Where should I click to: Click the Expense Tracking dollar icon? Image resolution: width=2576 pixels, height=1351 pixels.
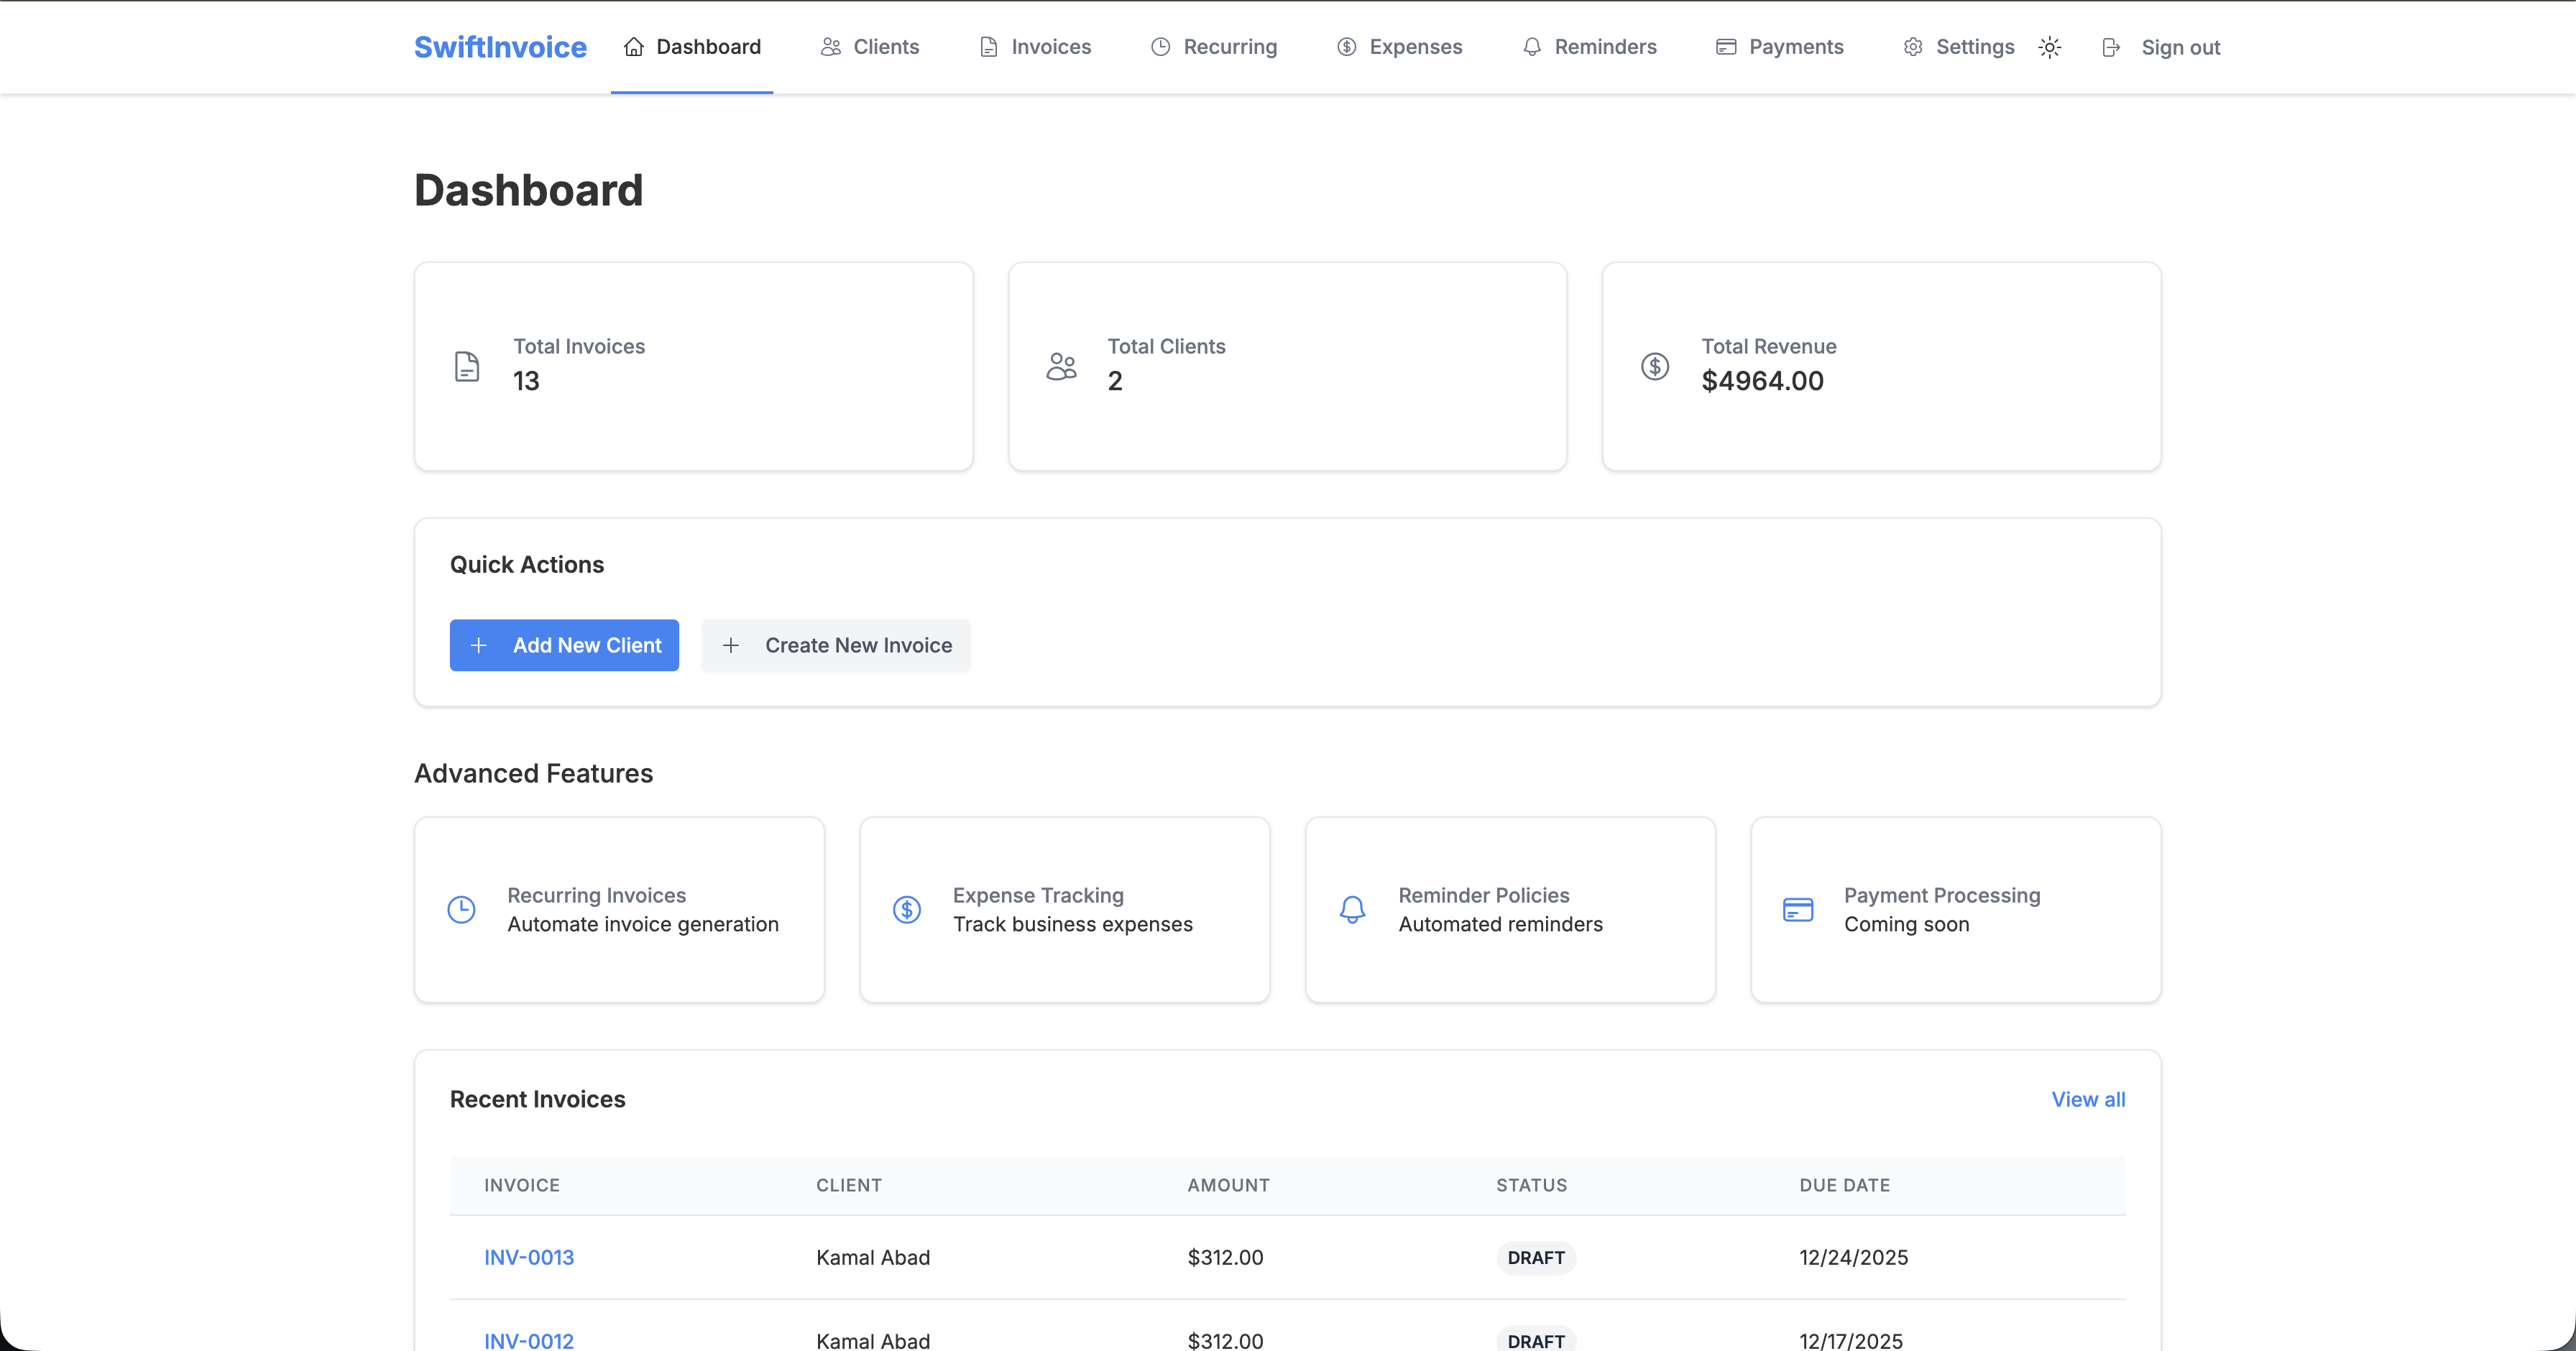tap(906, 910)
